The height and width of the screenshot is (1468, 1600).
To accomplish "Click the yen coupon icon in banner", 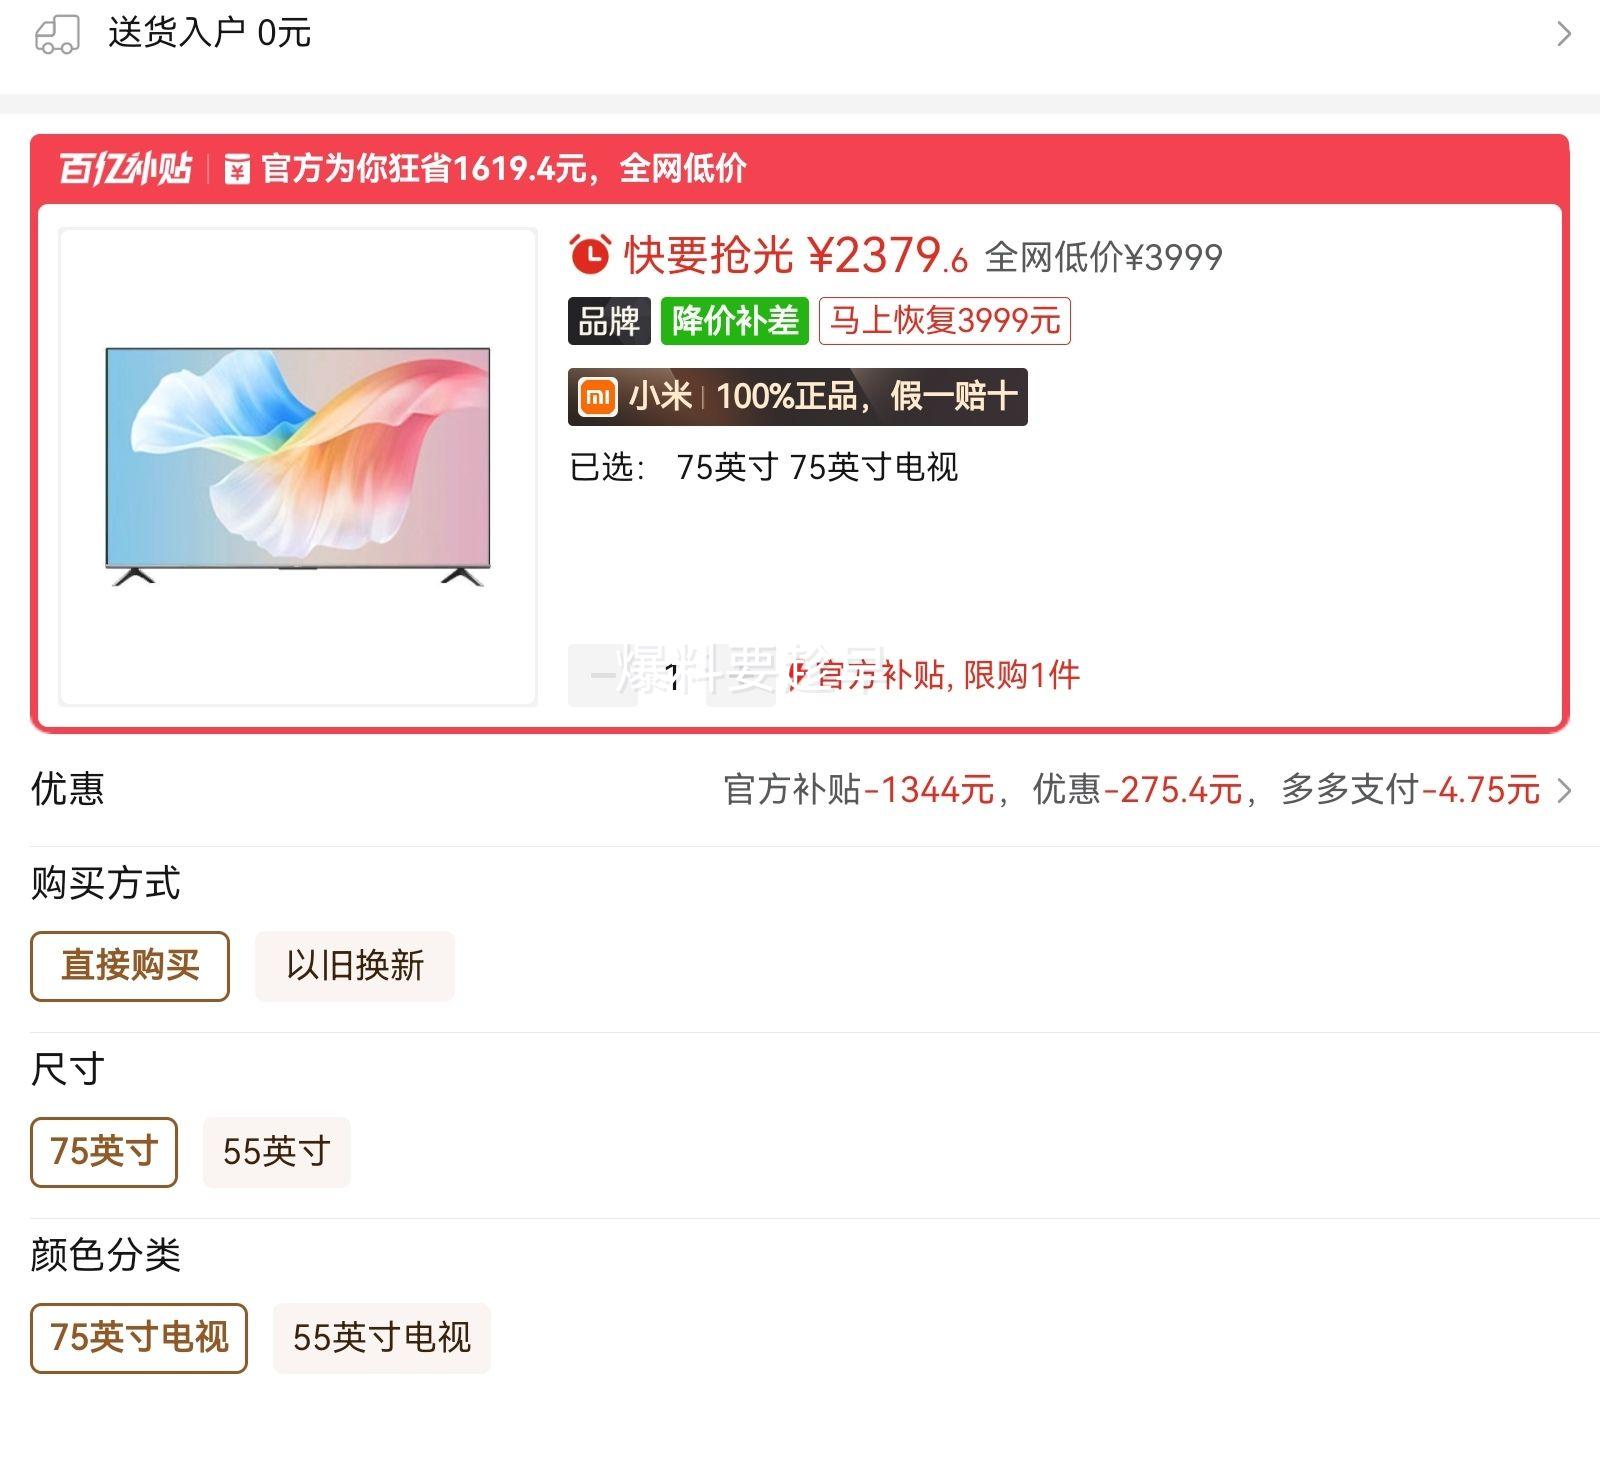I will [x=237, y=169].
